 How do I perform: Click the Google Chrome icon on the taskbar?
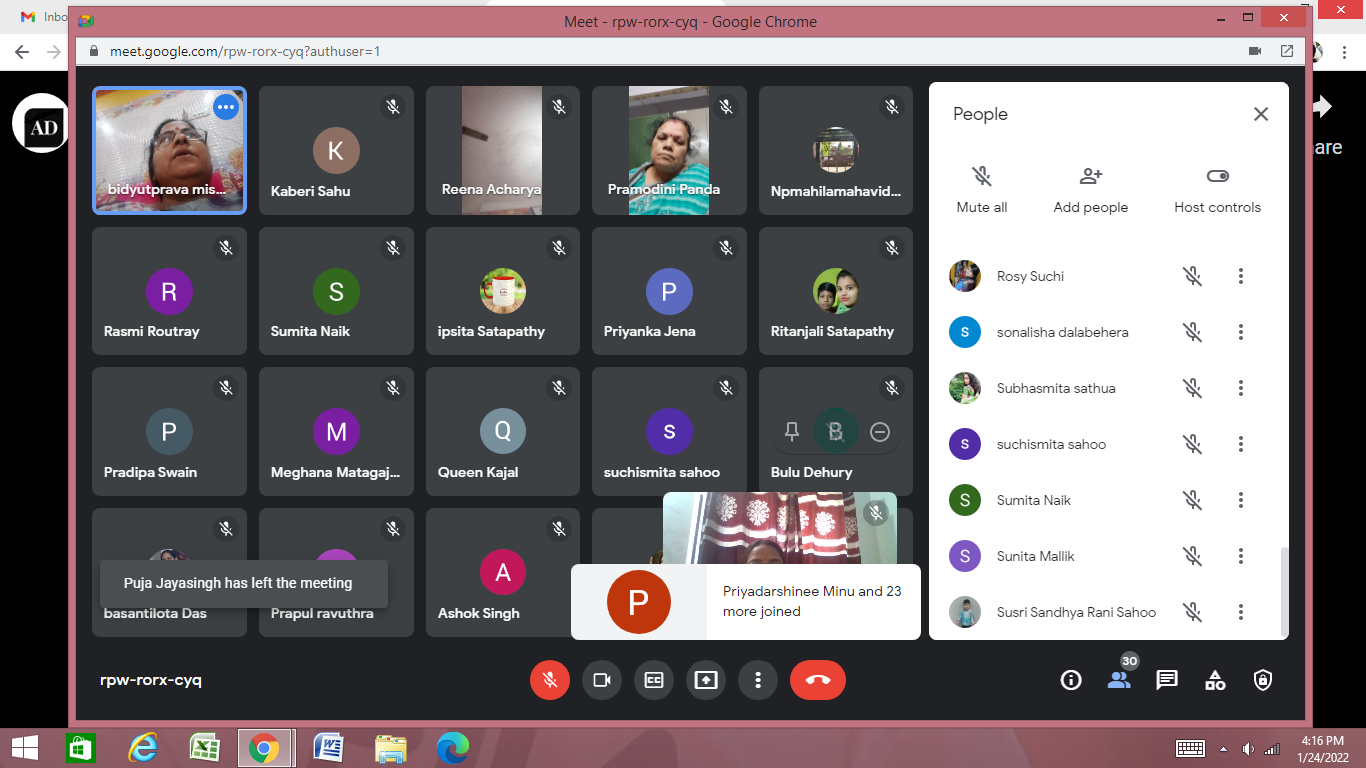coord(265,748)
